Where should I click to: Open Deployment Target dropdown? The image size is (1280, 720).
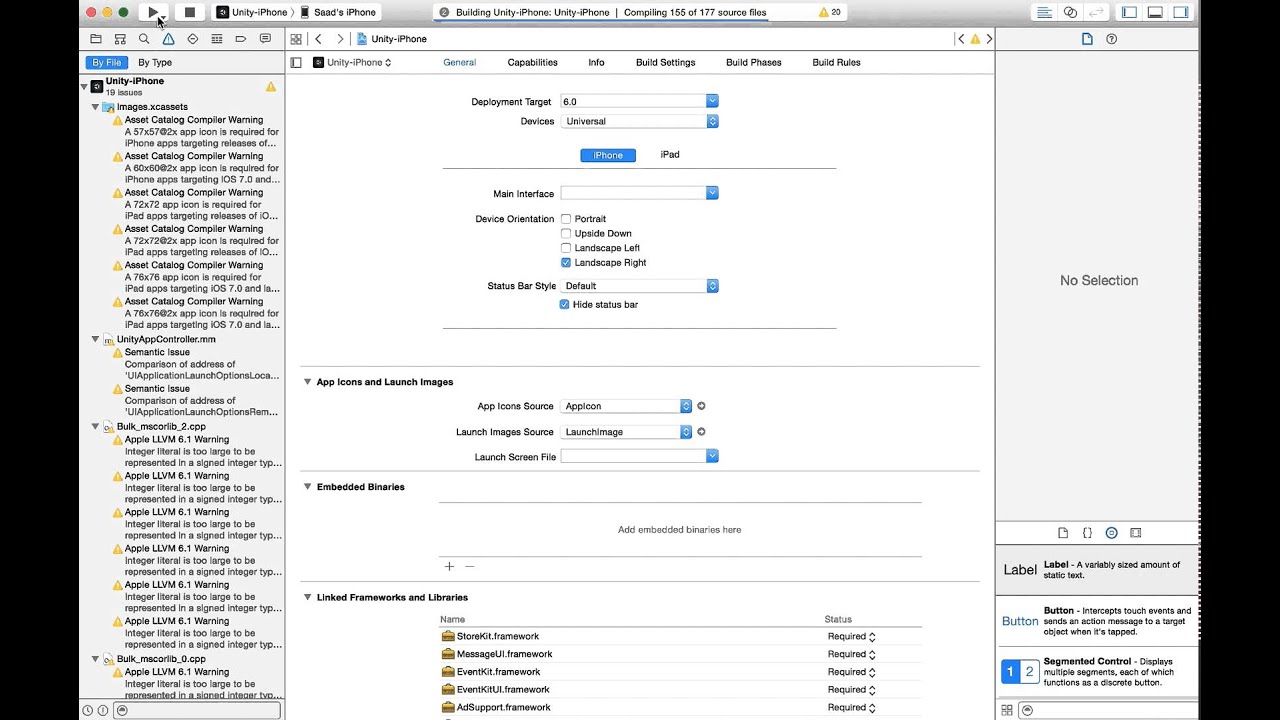pyautogui.click(x=712, y=101)
